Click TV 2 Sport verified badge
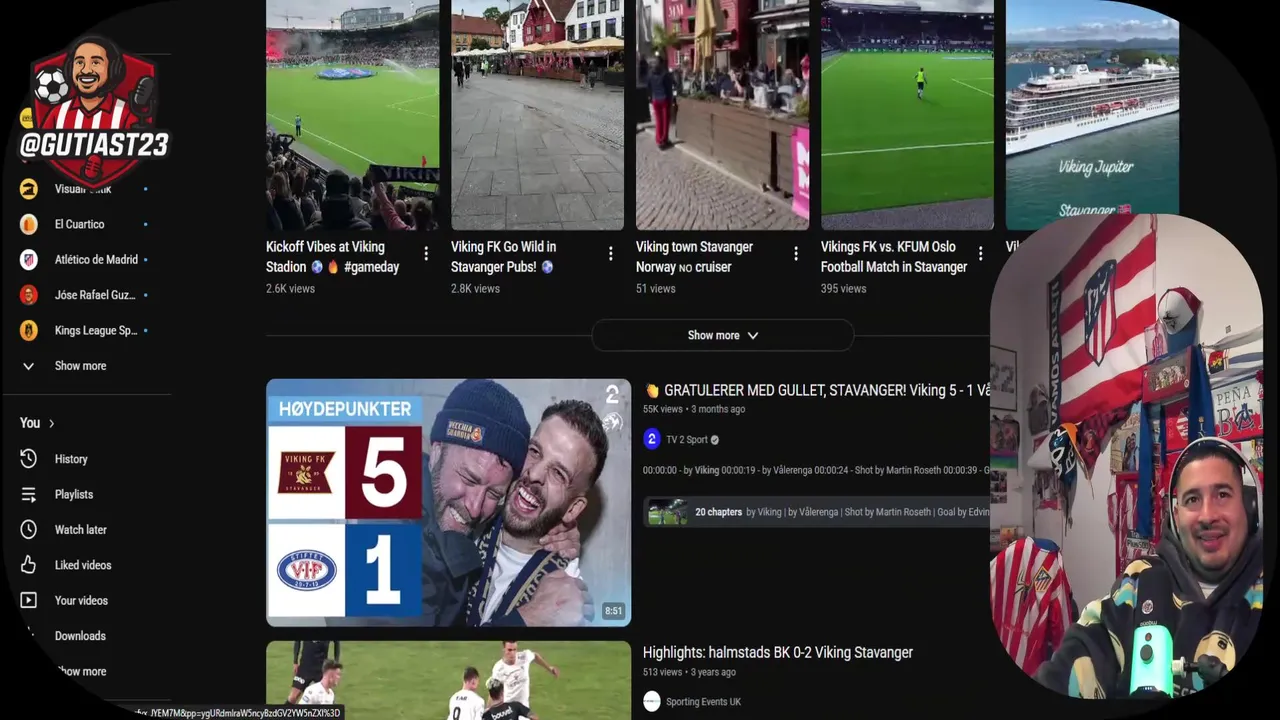Image resolution: width=1280 pixels, height=720 pixels. pos(714,439)
